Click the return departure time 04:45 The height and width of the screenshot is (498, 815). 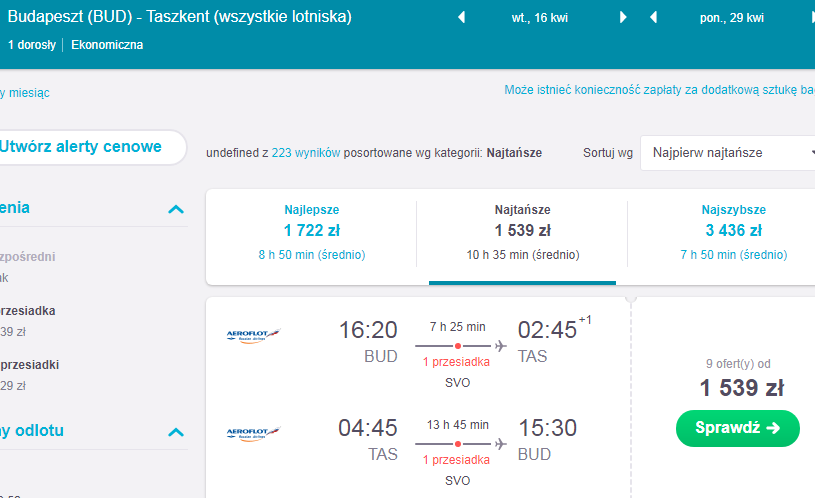(x=367, y=428)
